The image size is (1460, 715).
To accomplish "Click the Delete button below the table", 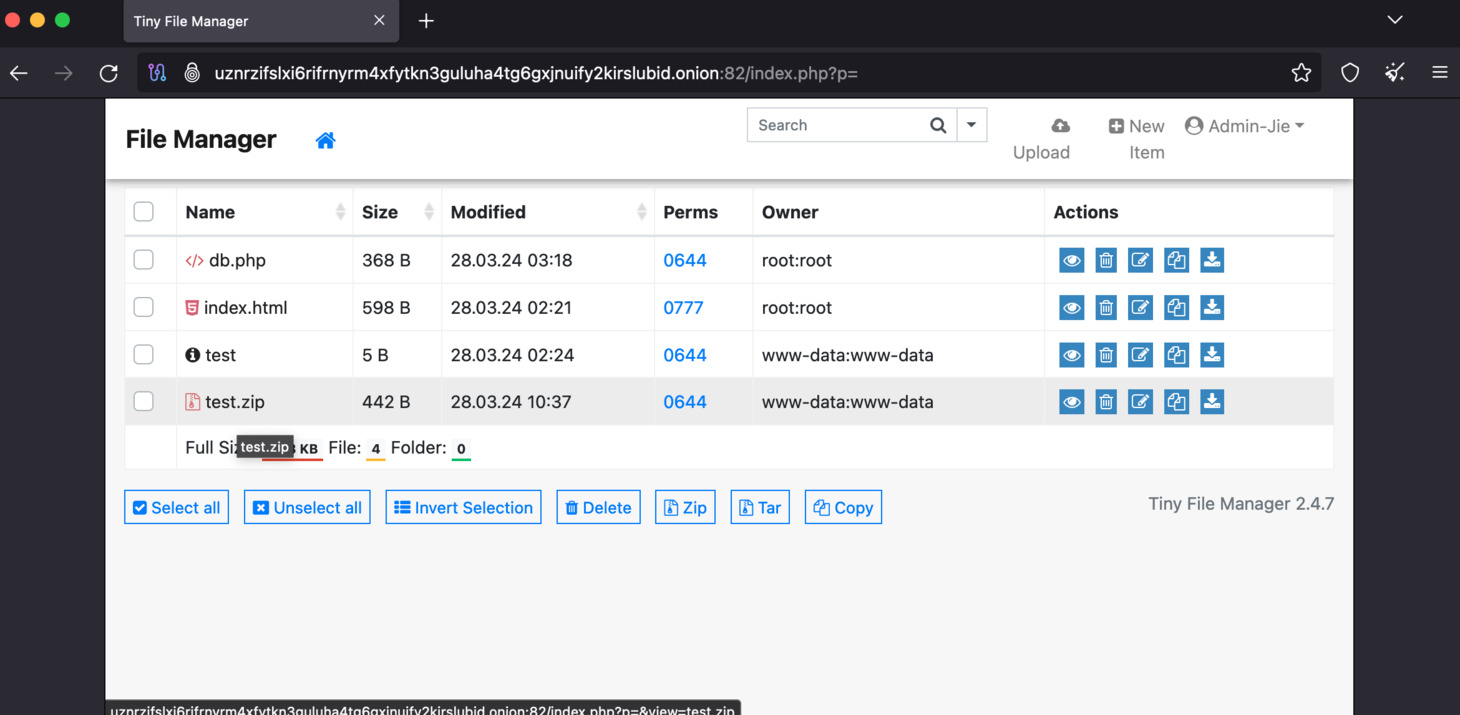I will [598, 507].
